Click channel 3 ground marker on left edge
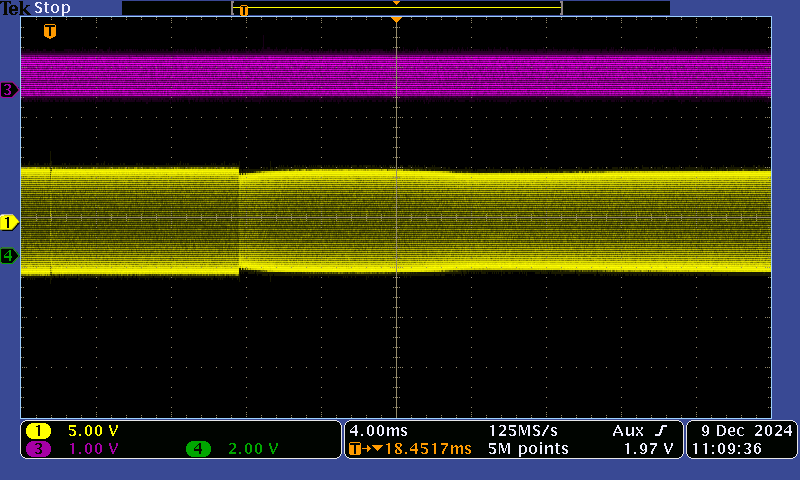The height and width of the screenshot is (480, 800). [9, 90]
